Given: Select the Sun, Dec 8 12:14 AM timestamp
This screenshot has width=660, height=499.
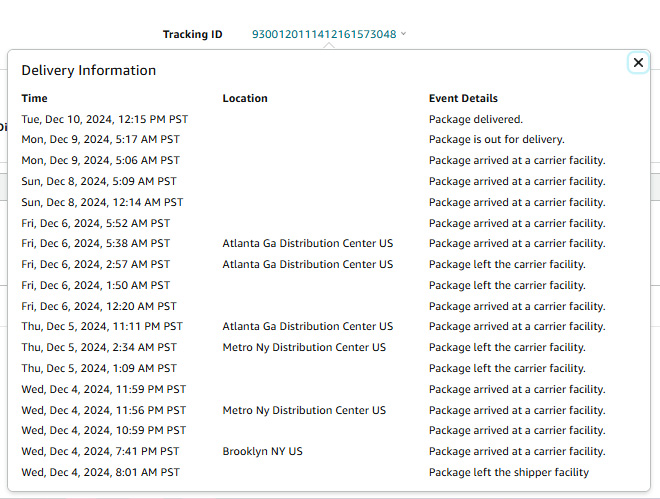Looking at the screenshot, I should (102, 202).
